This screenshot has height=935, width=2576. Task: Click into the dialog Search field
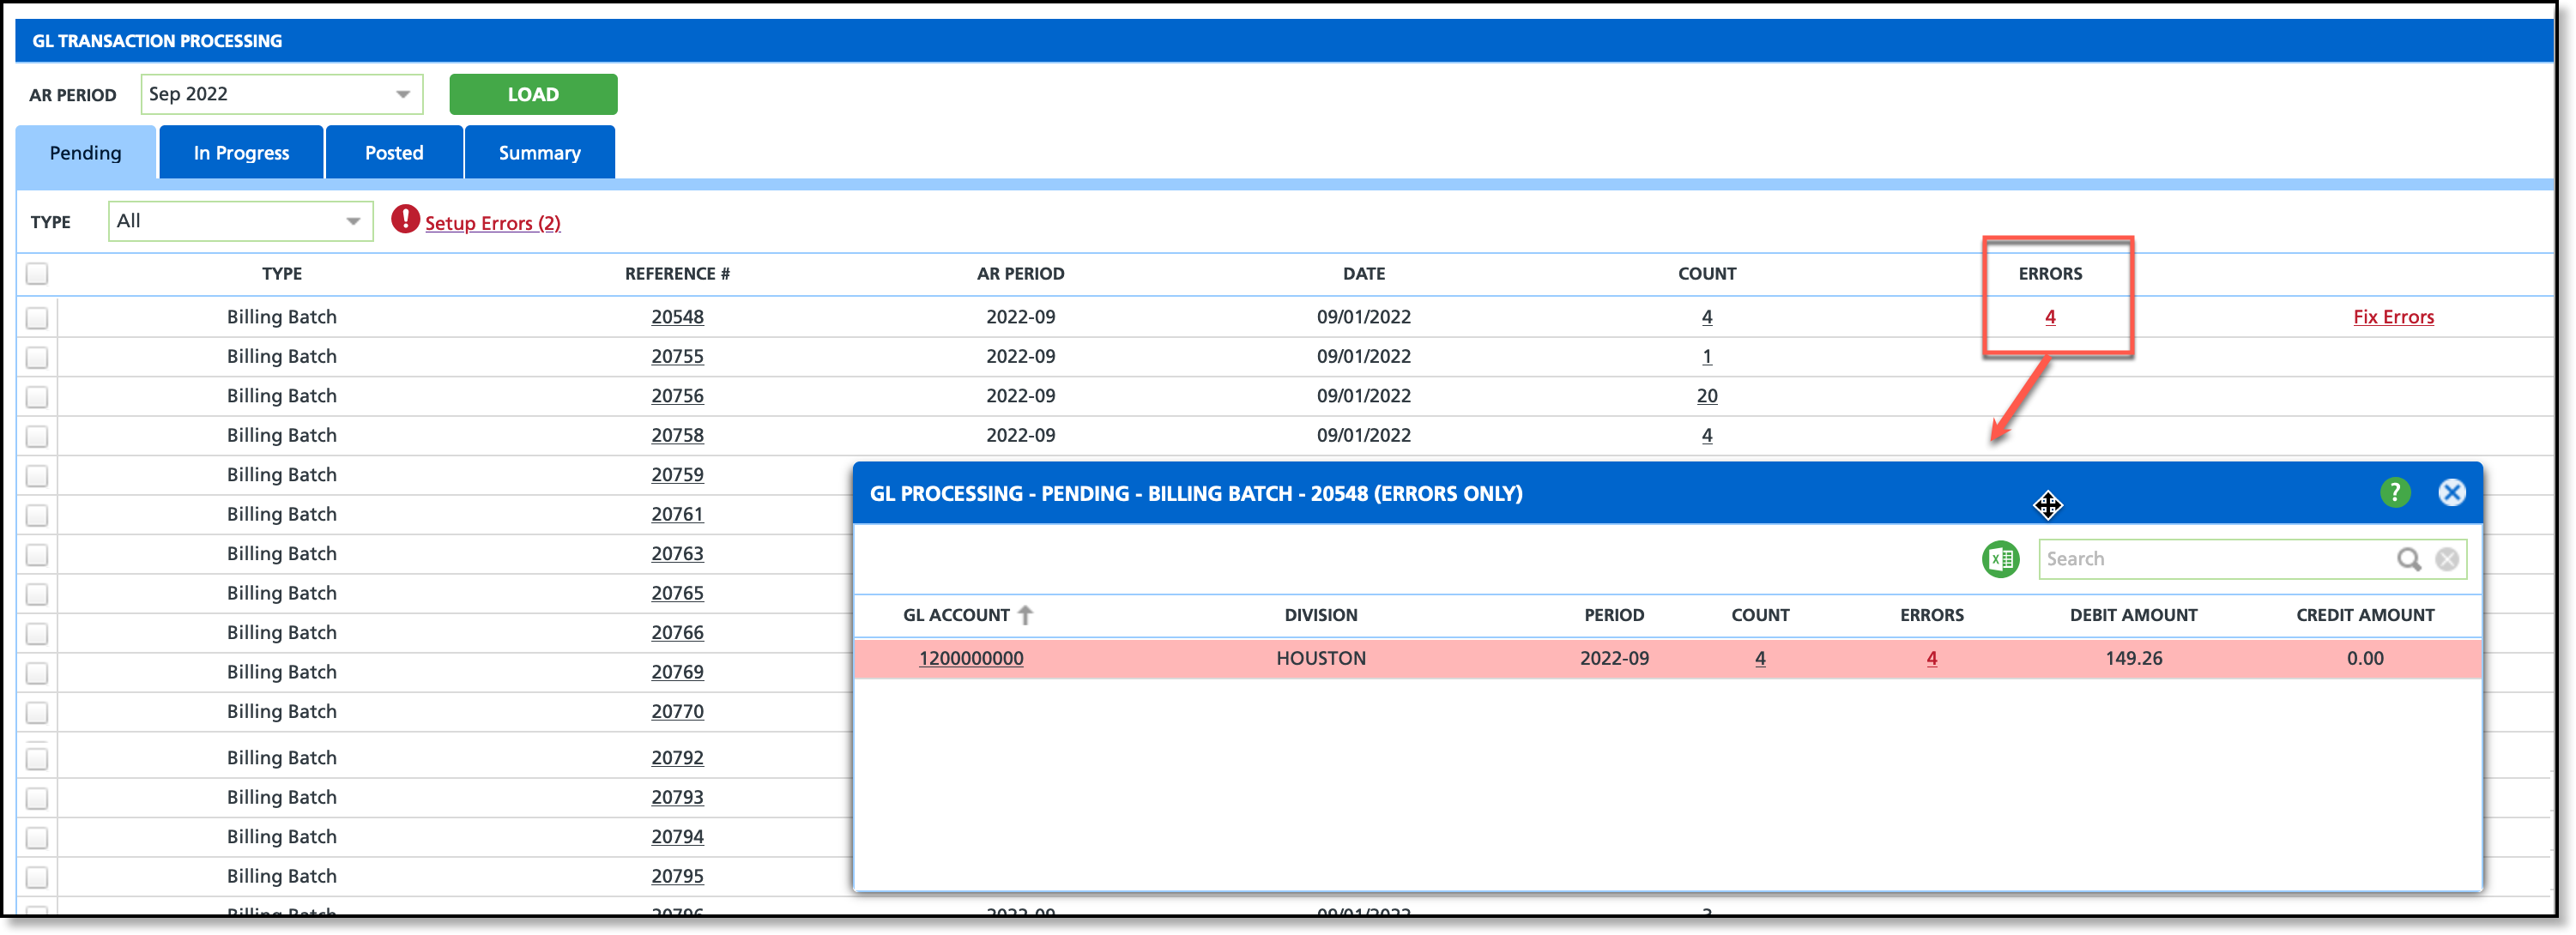(2210, 559)
